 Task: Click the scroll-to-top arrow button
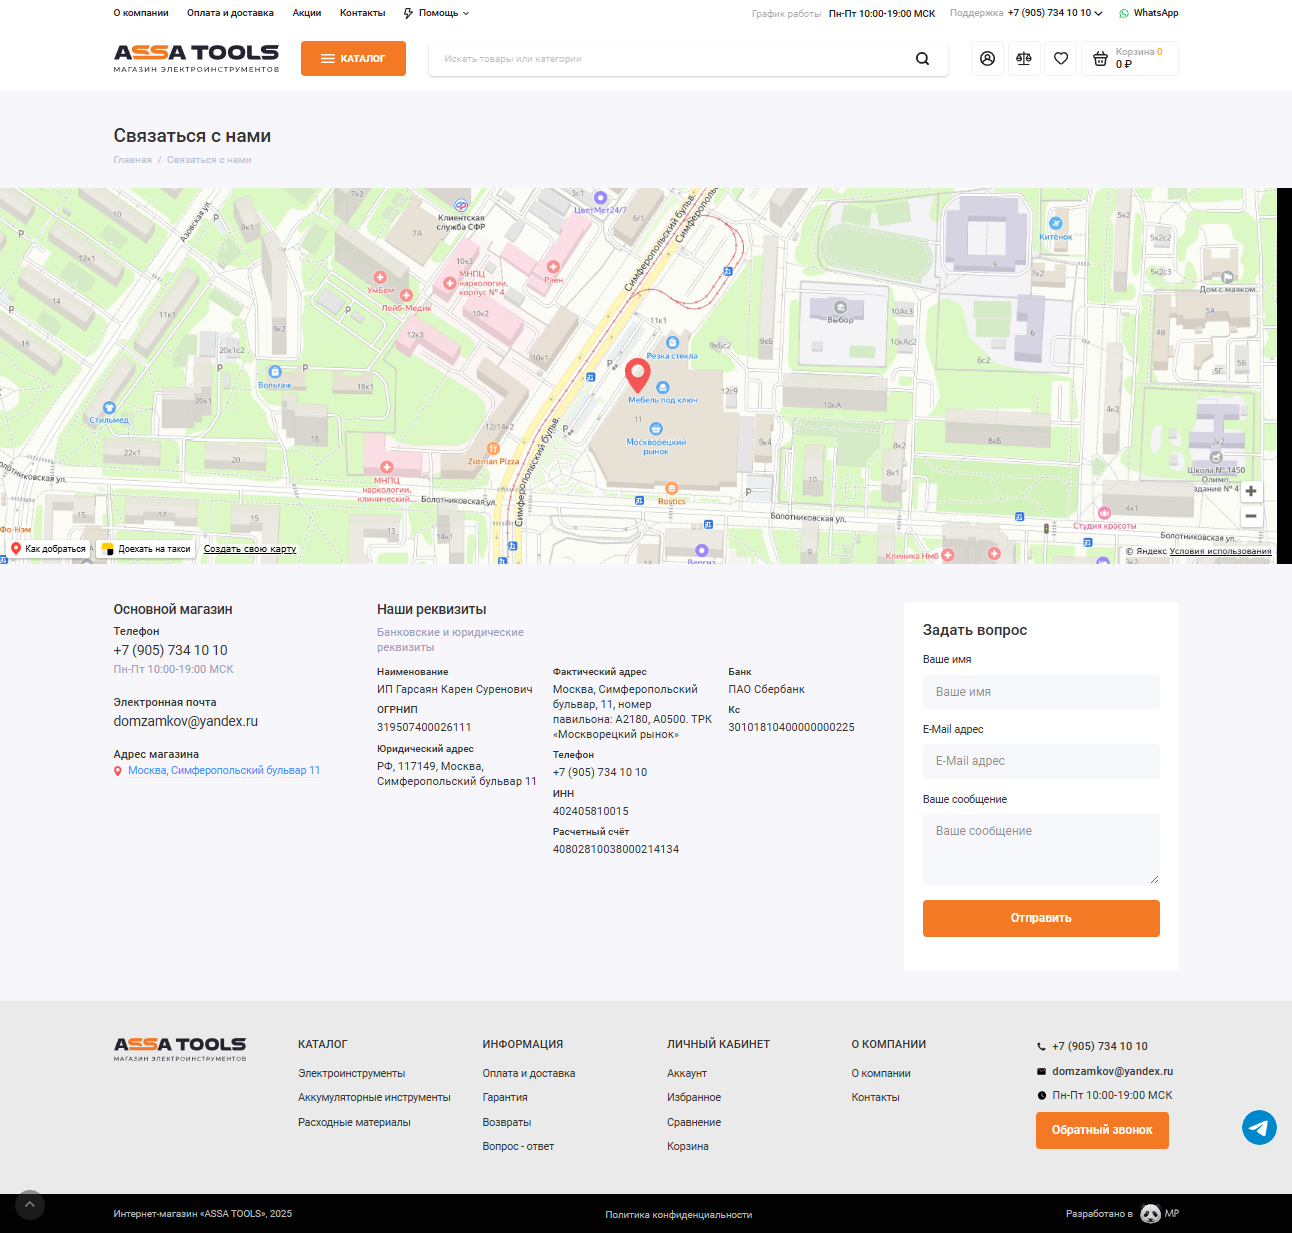(29, 1205)
